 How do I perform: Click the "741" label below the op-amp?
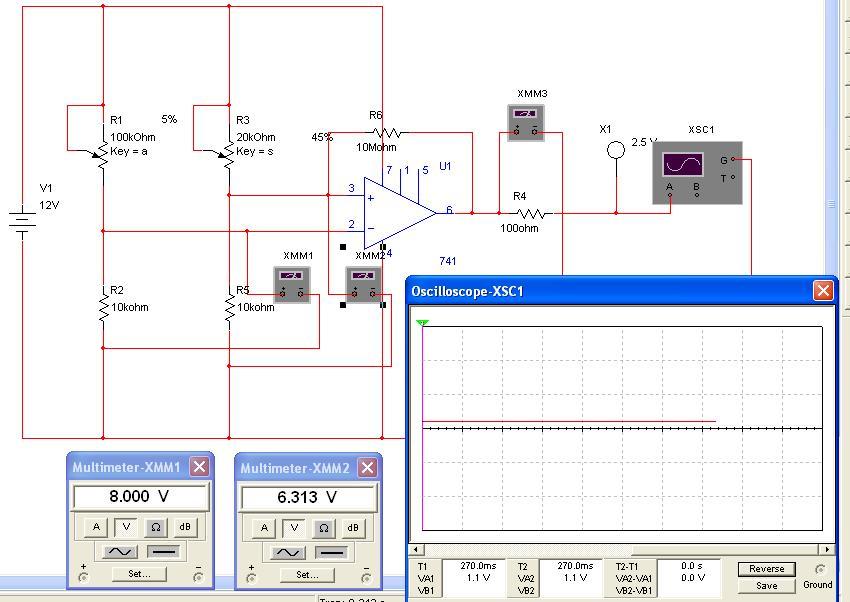point(448,261)
